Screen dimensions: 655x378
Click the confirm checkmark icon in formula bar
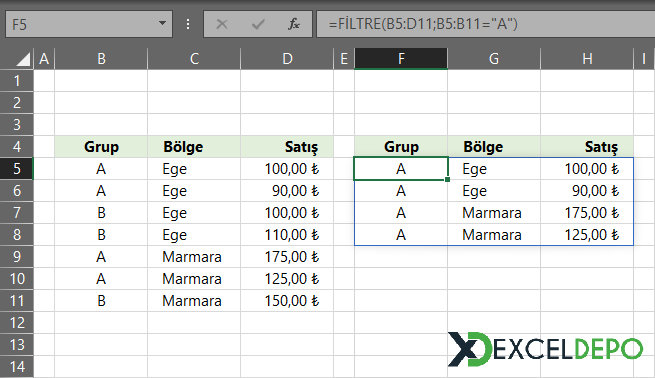point(258,24)
